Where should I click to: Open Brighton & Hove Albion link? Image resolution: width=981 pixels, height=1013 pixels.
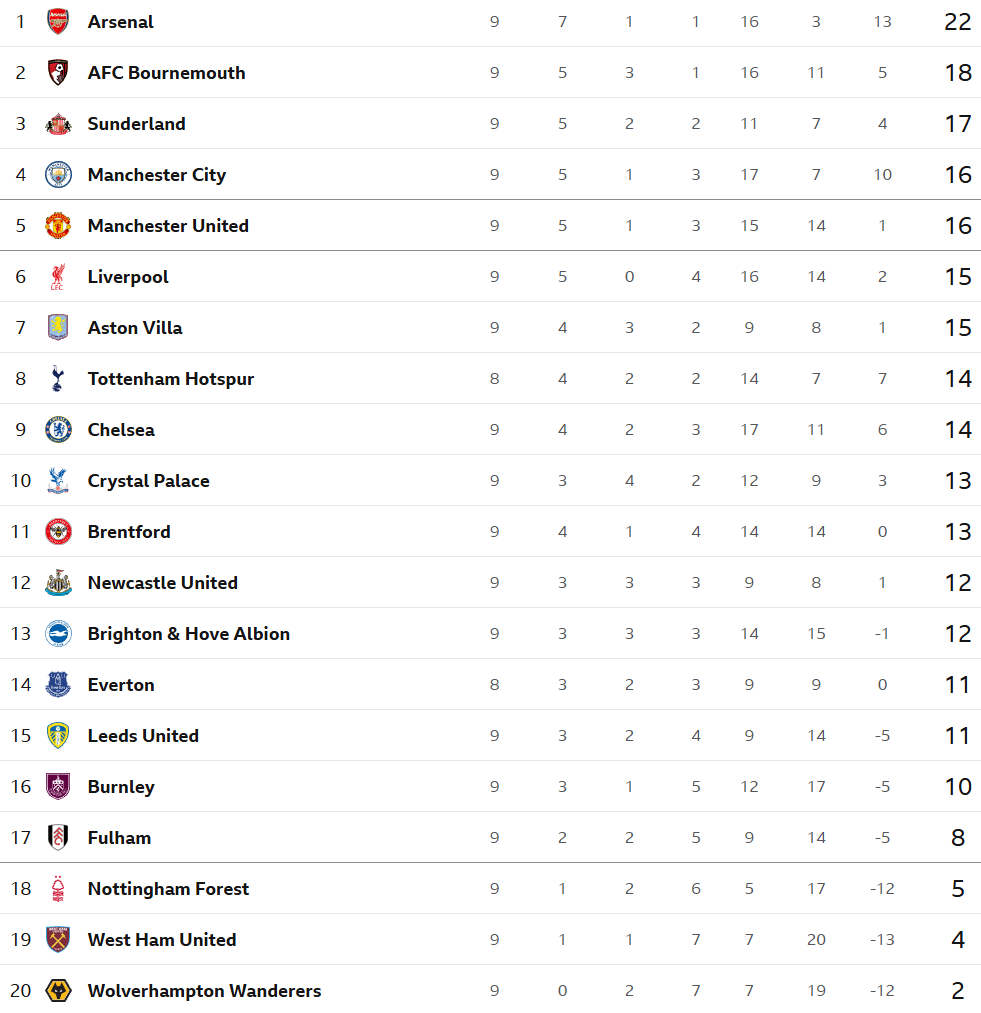(x=189, y=634)
